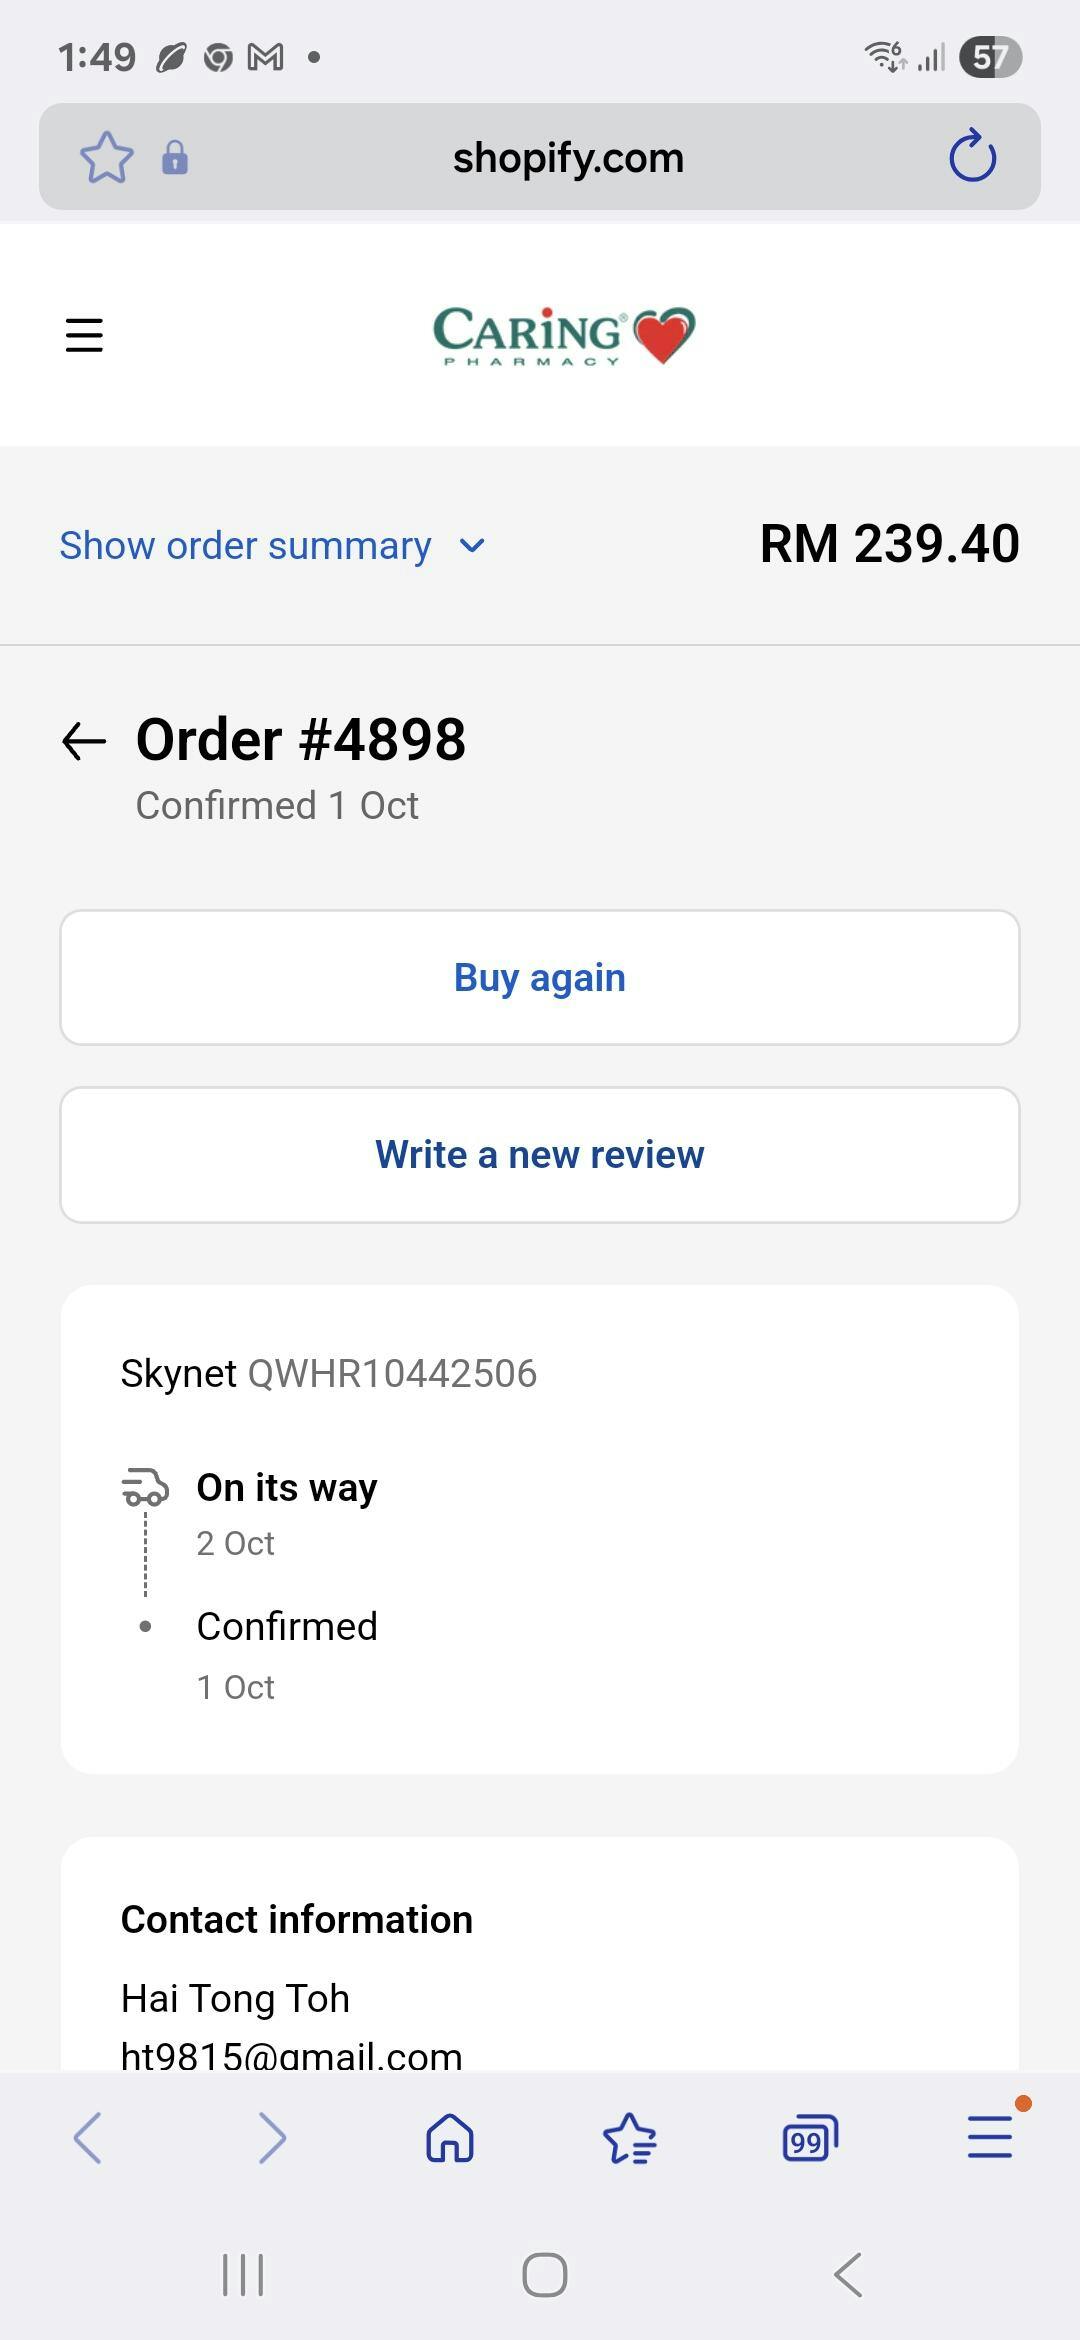Tap the chevron next to order summary
Image resolution: width=1080 pixels, height=2340 pixels.
(472, 546)
